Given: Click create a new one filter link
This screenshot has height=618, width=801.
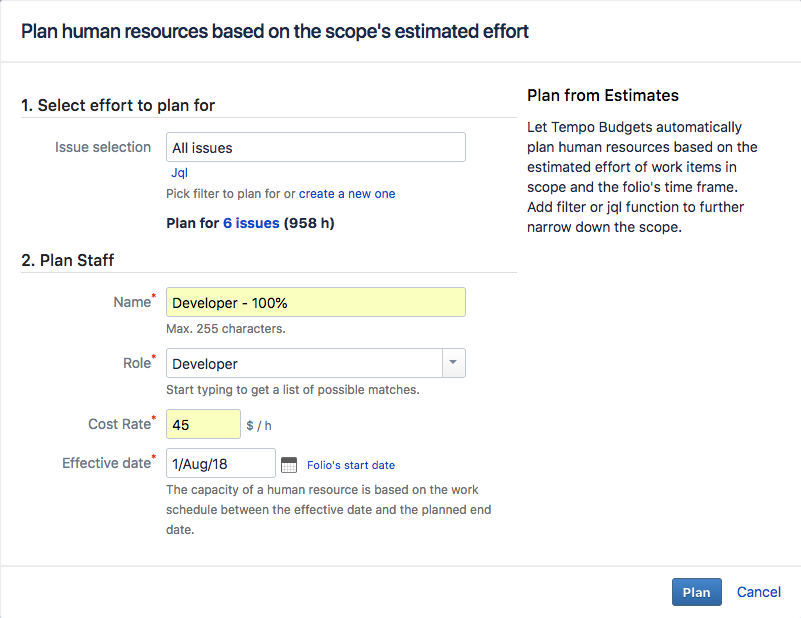Looking at the screenshot, I should click(x=346, y=193).
